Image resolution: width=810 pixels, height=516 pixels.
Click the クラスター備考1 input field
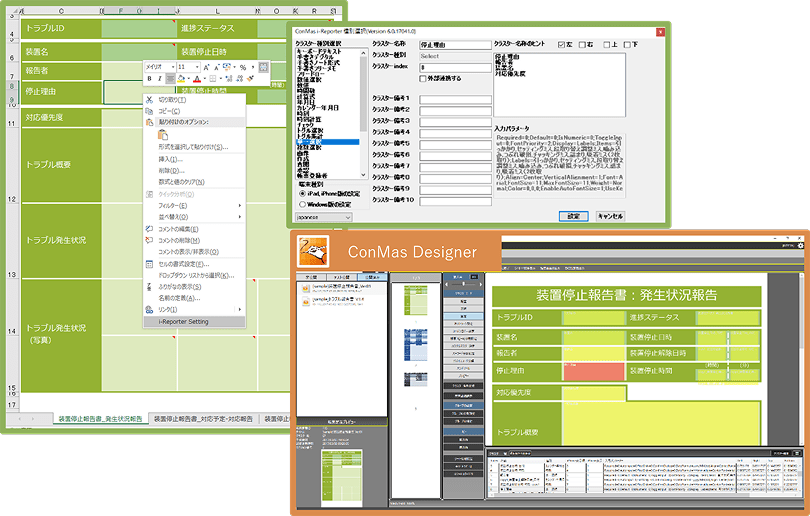pyautogui.click(x=455, y=99)
